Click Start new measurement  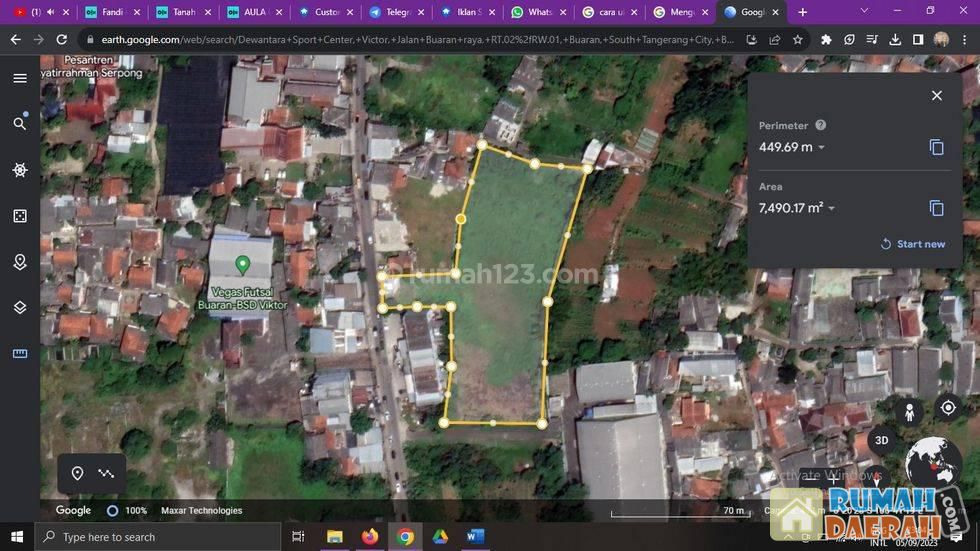pos(912,244)
